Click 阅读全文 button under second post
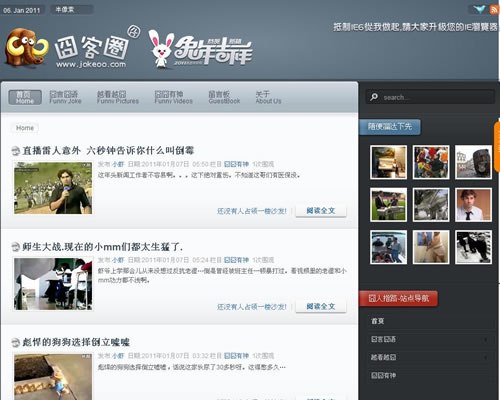The image size is (500, 400). pos(321,306)
